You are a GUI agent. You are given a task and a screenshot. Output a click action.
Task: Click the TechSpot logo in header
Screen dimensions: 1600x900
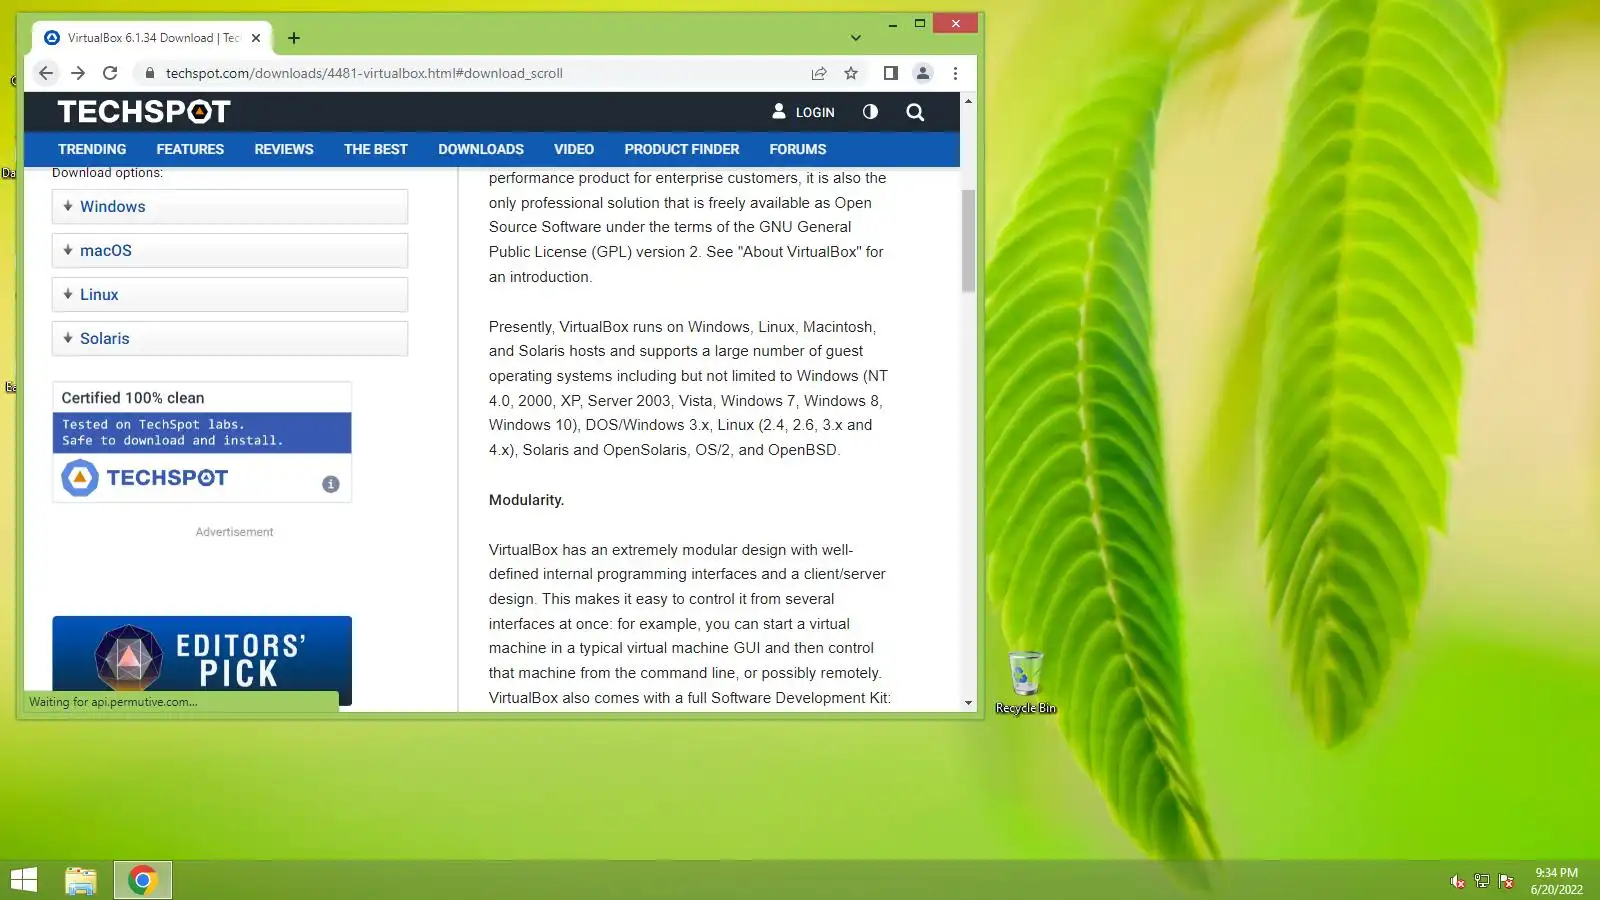(x=144, y=112)
